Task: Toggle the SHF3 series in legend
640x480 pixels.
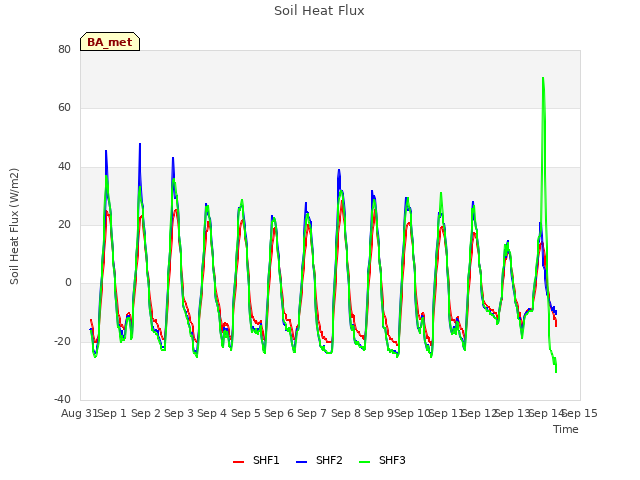Action: pyautogui.click(x=382, y=460)
